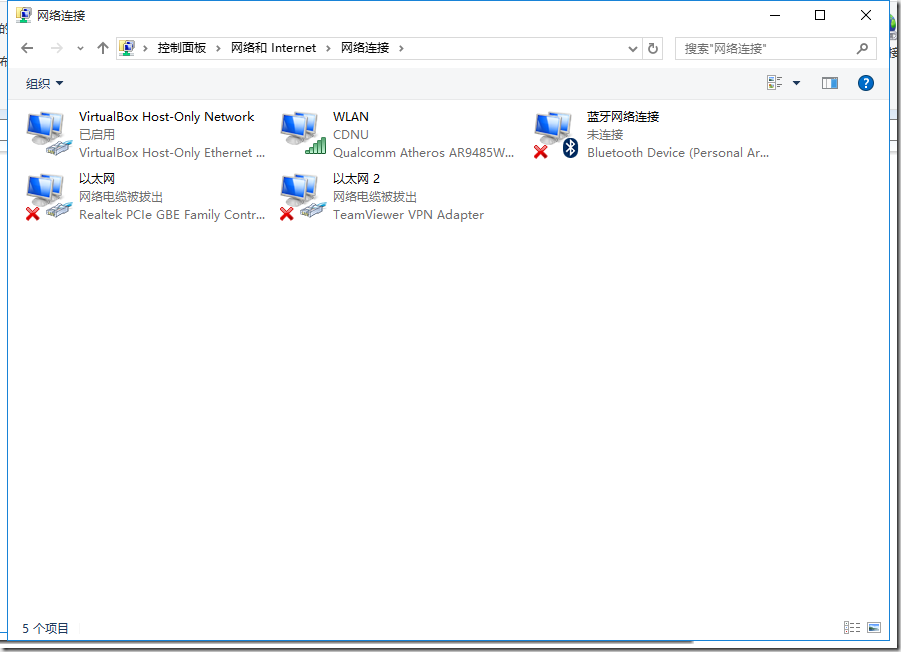Expand chevron after 控制面板 breadcrumb
The image size is (901, 652).
[218, 49]
